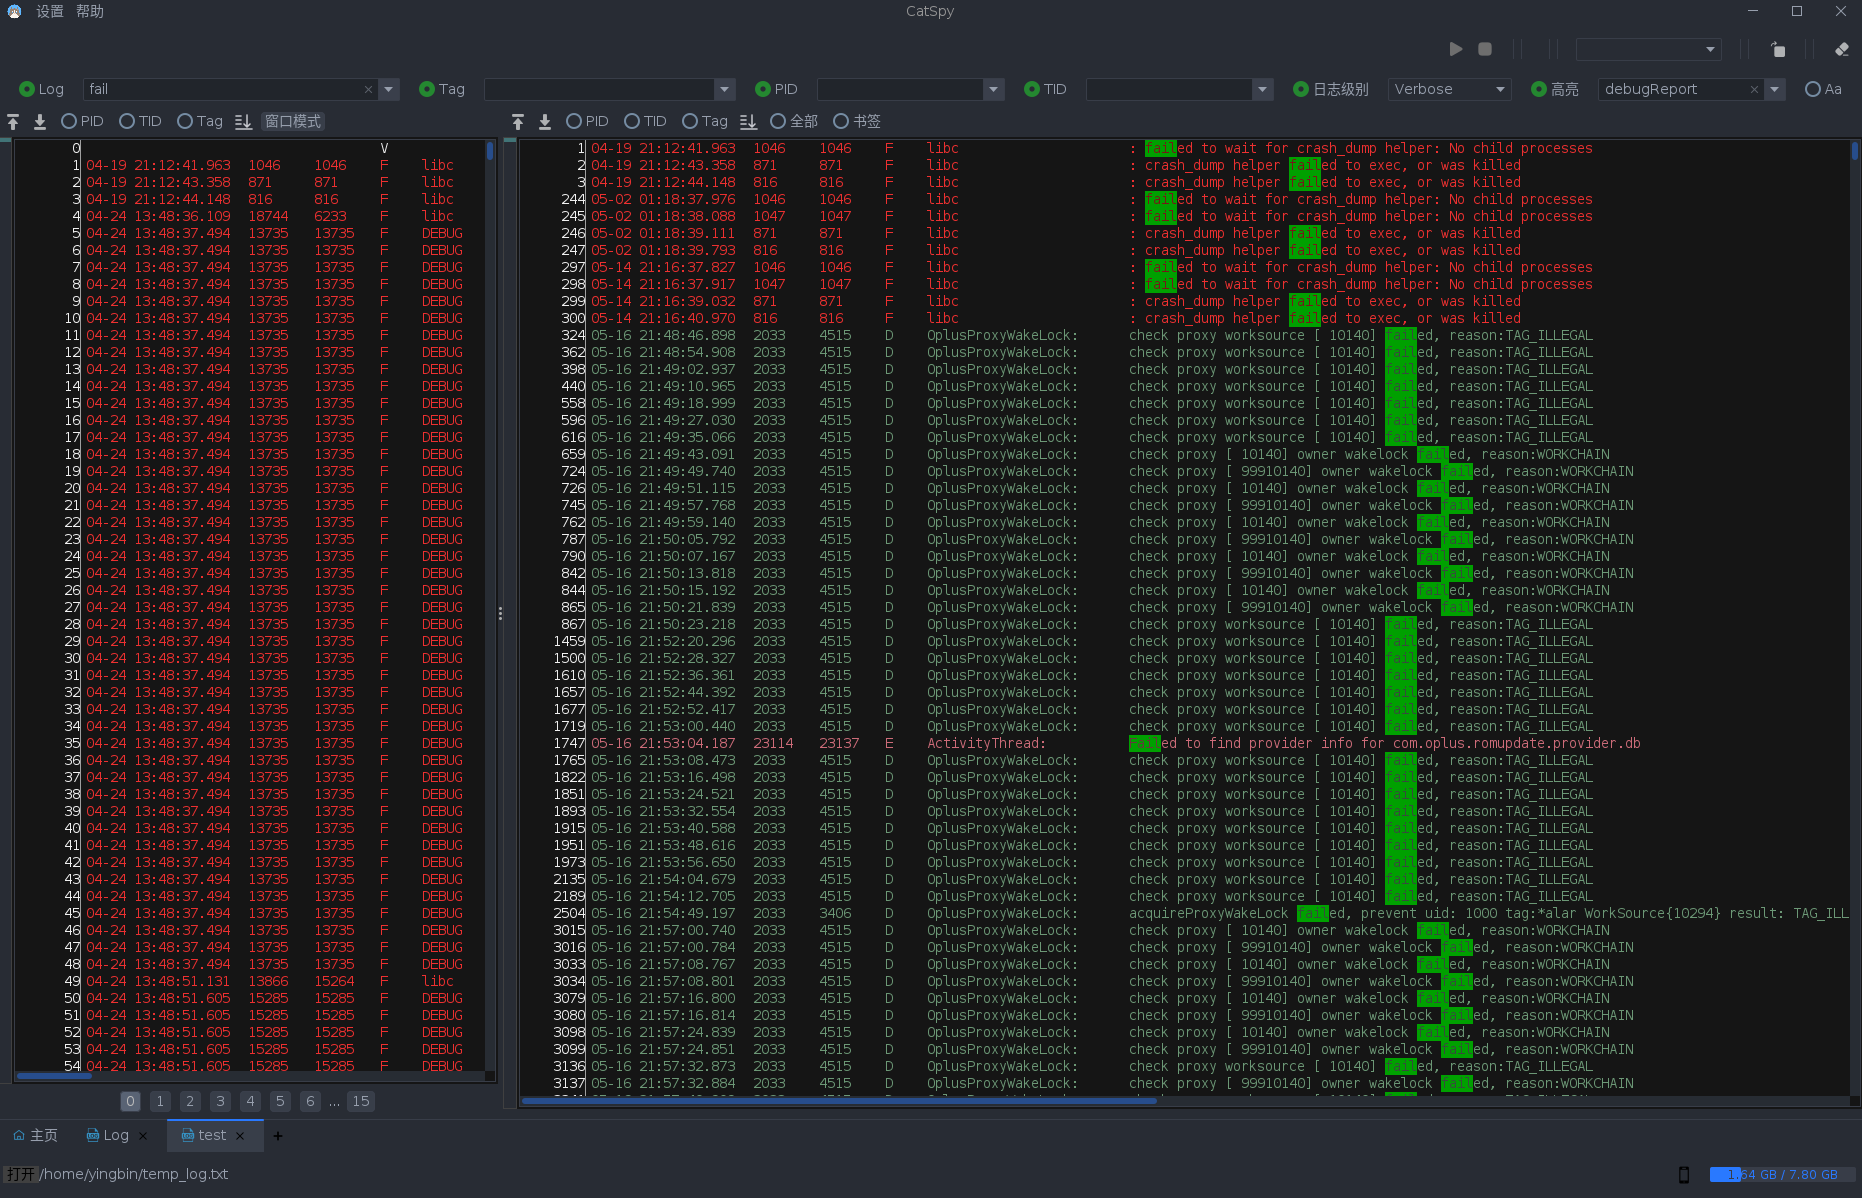
Task: Select the ActivityThread log row 1747
Action: [x=1184, y=743]
